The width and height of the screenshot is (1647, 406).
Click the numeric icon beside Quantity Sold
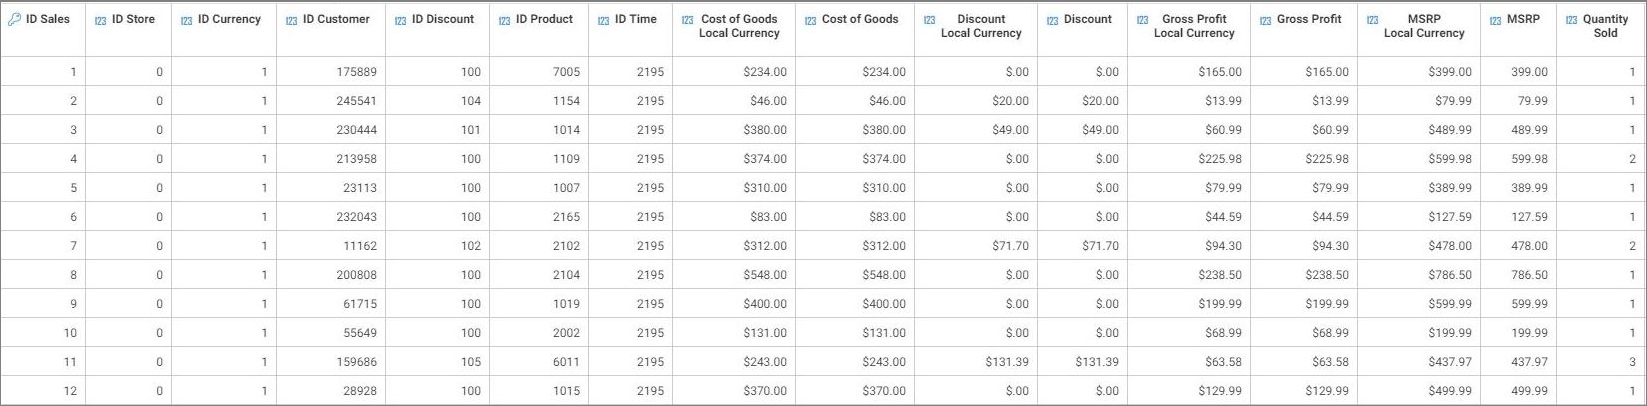point(1571,20)
